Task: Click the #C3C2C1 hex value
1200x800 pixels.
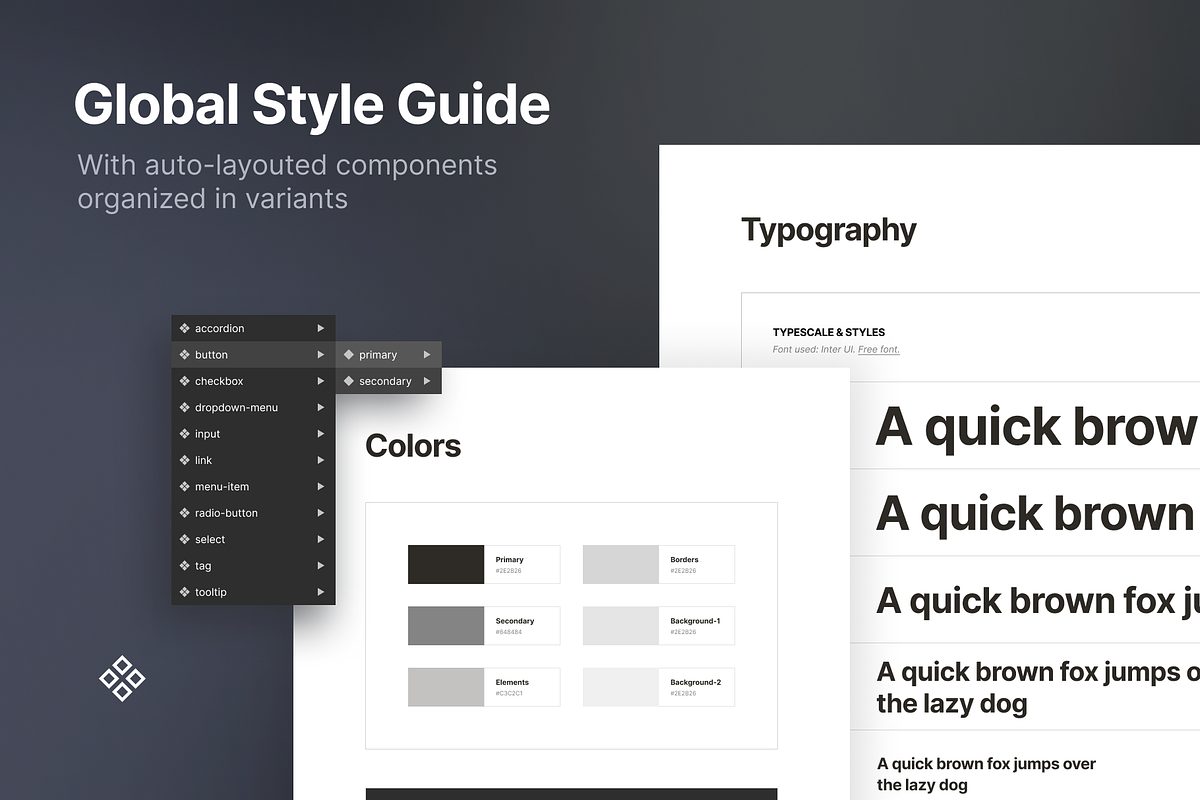Action: (509, 693)
